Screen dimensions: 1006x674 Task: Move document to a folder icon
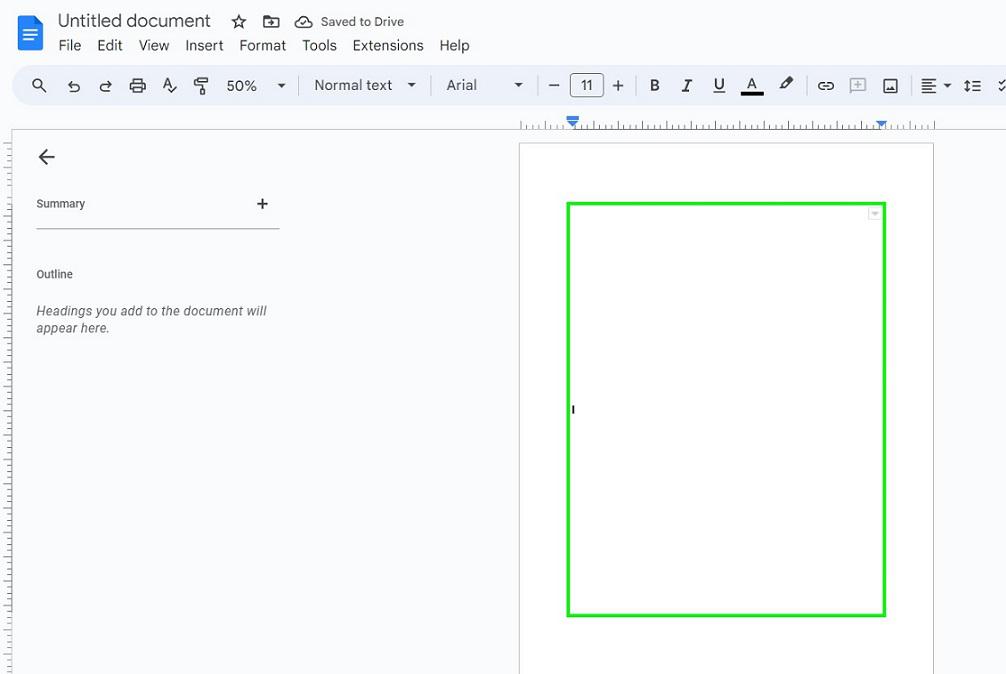[x=271, y=22]
